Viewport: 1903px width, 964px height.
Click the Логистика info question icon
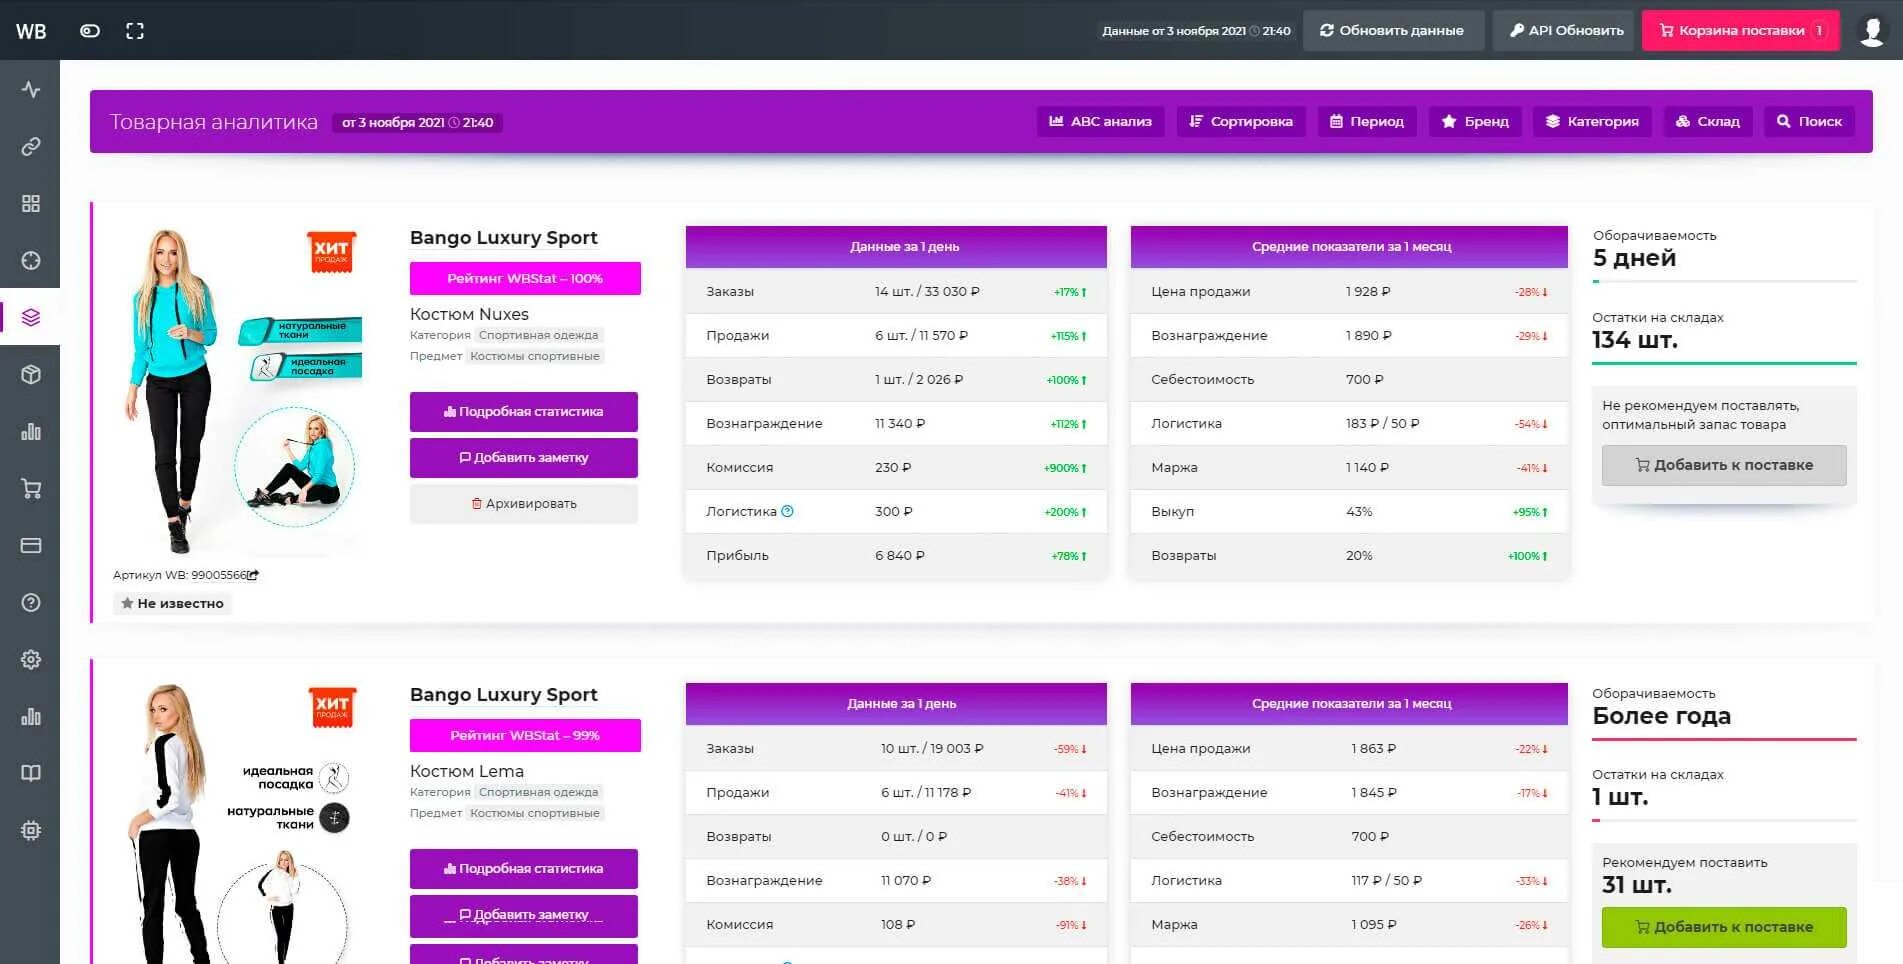787,511
